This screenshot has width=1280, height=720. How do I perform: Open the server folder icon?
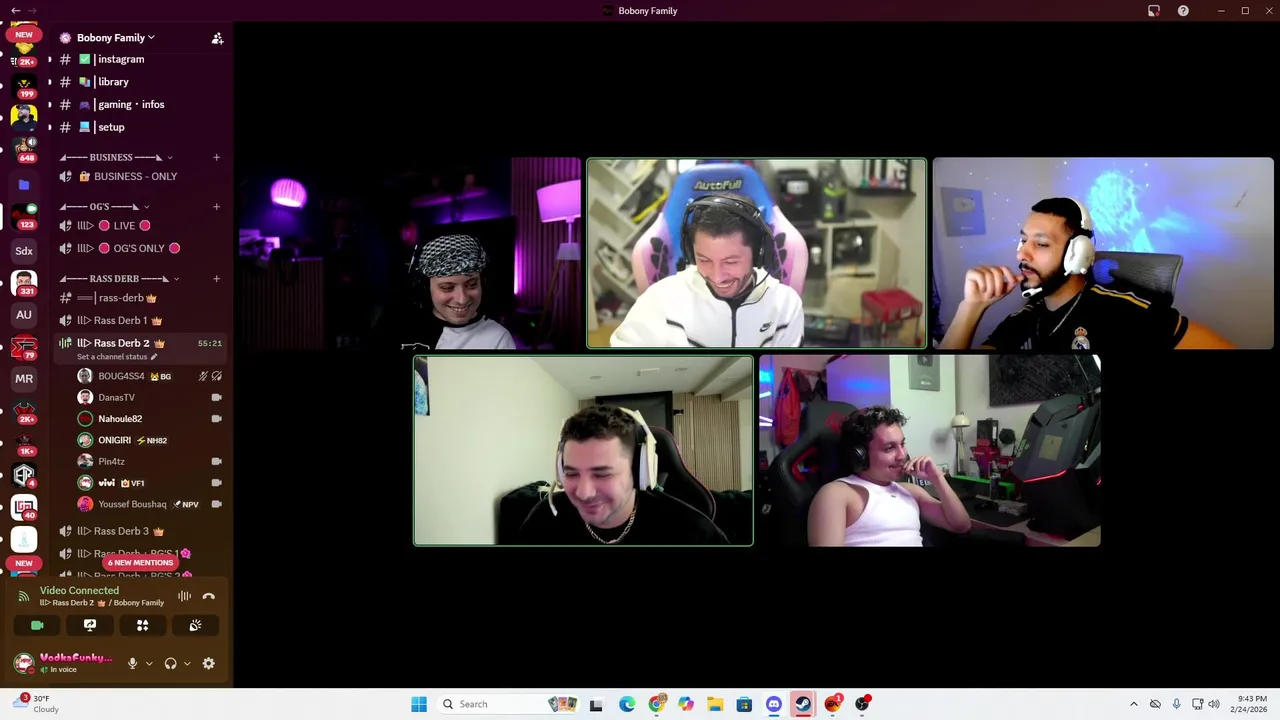pyautogui.click(x=24, y=185)
